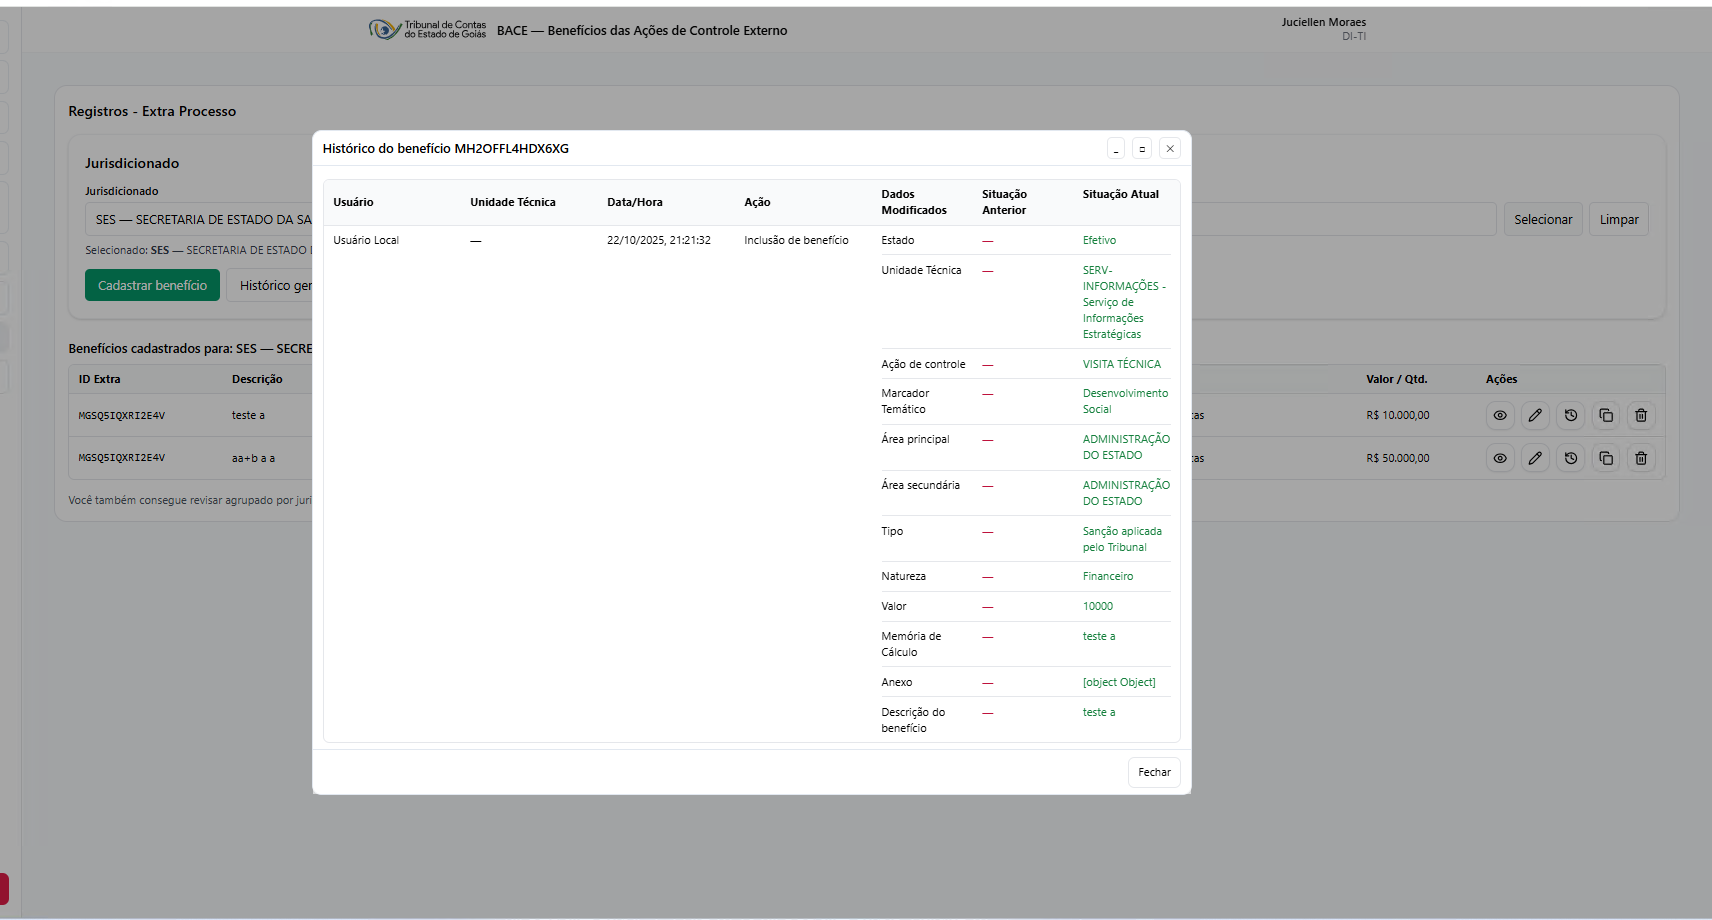Edit the R$ 10.000,00 benefit with pencil icon
The image size is (1712, 920).
pos(1535,415)
